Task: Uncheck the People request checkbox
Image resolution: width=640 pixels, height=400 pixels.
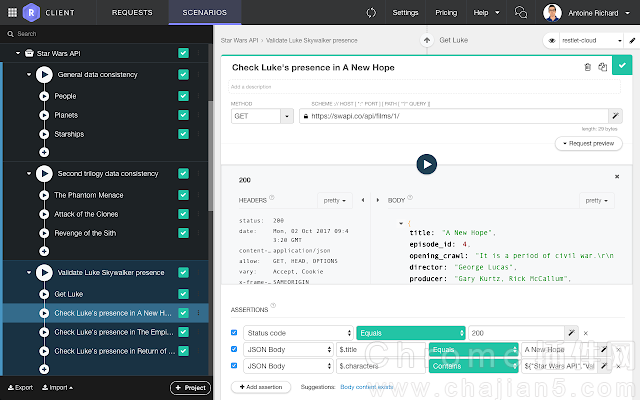Action: point(183,96)
